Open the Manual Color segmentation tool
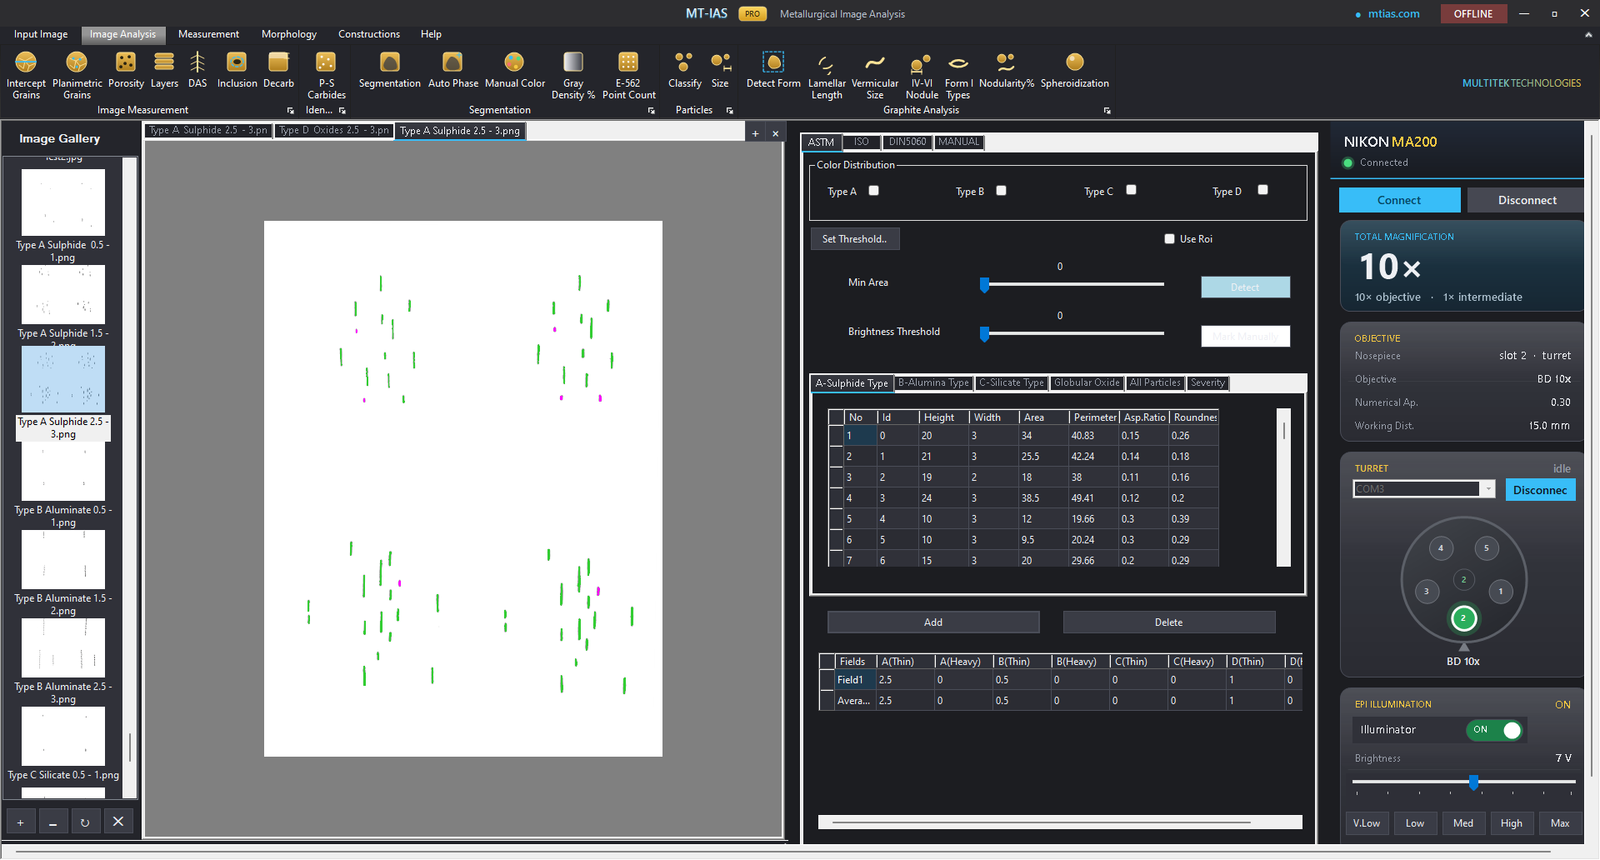This screenshot has width=1600, height=860. 515,71
